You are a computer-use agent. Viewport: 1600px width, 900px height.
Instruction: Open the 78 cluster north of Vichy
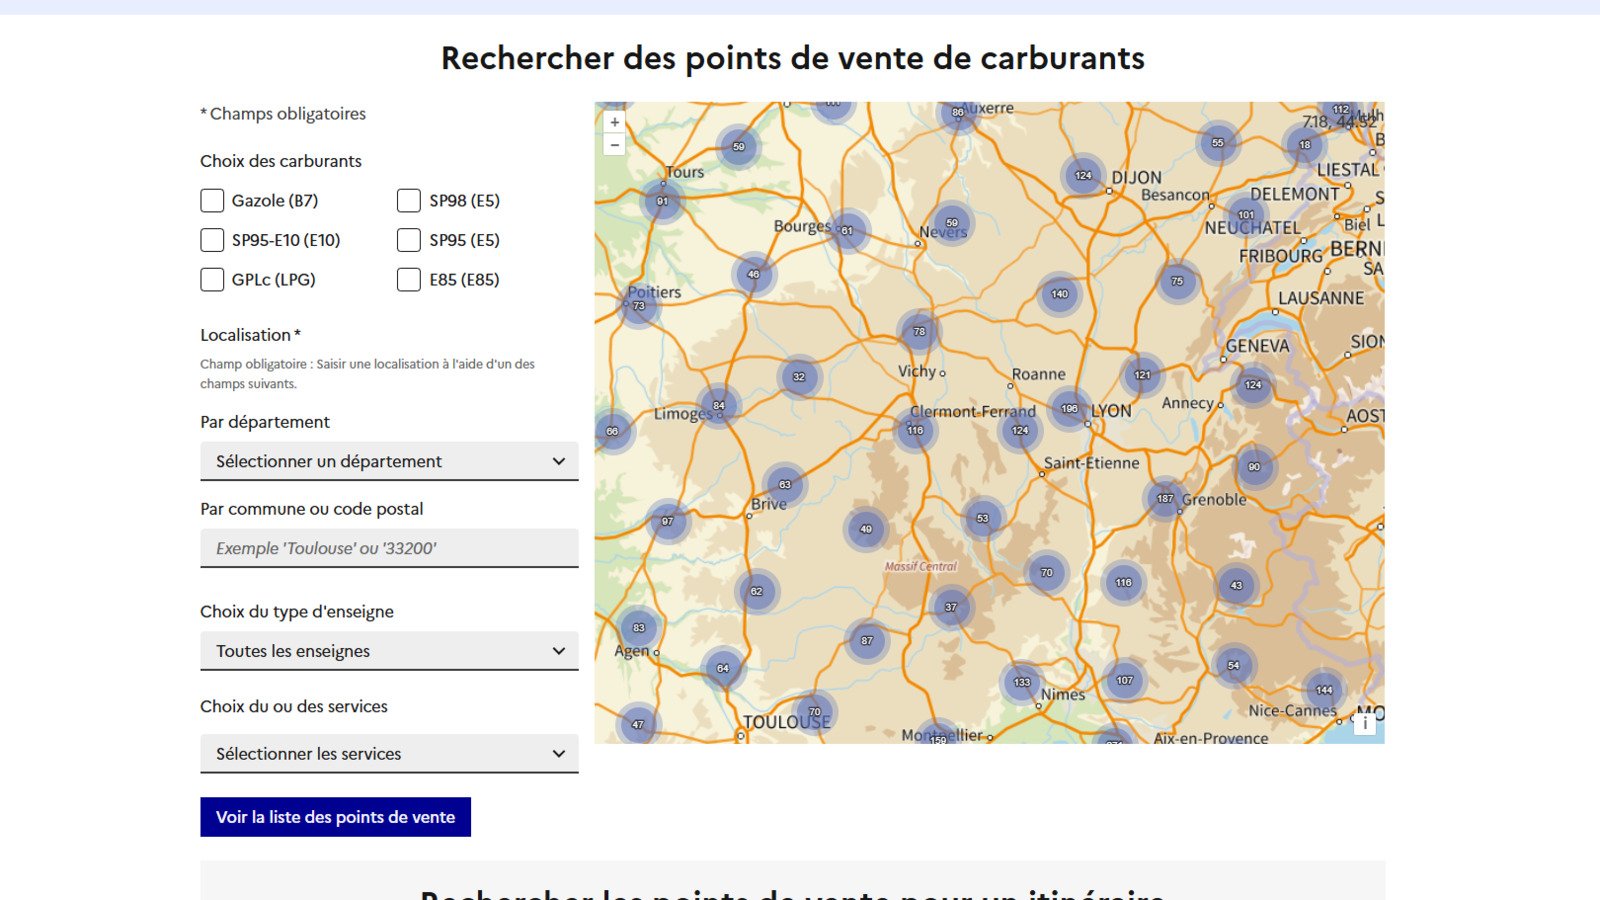(919, 331)
